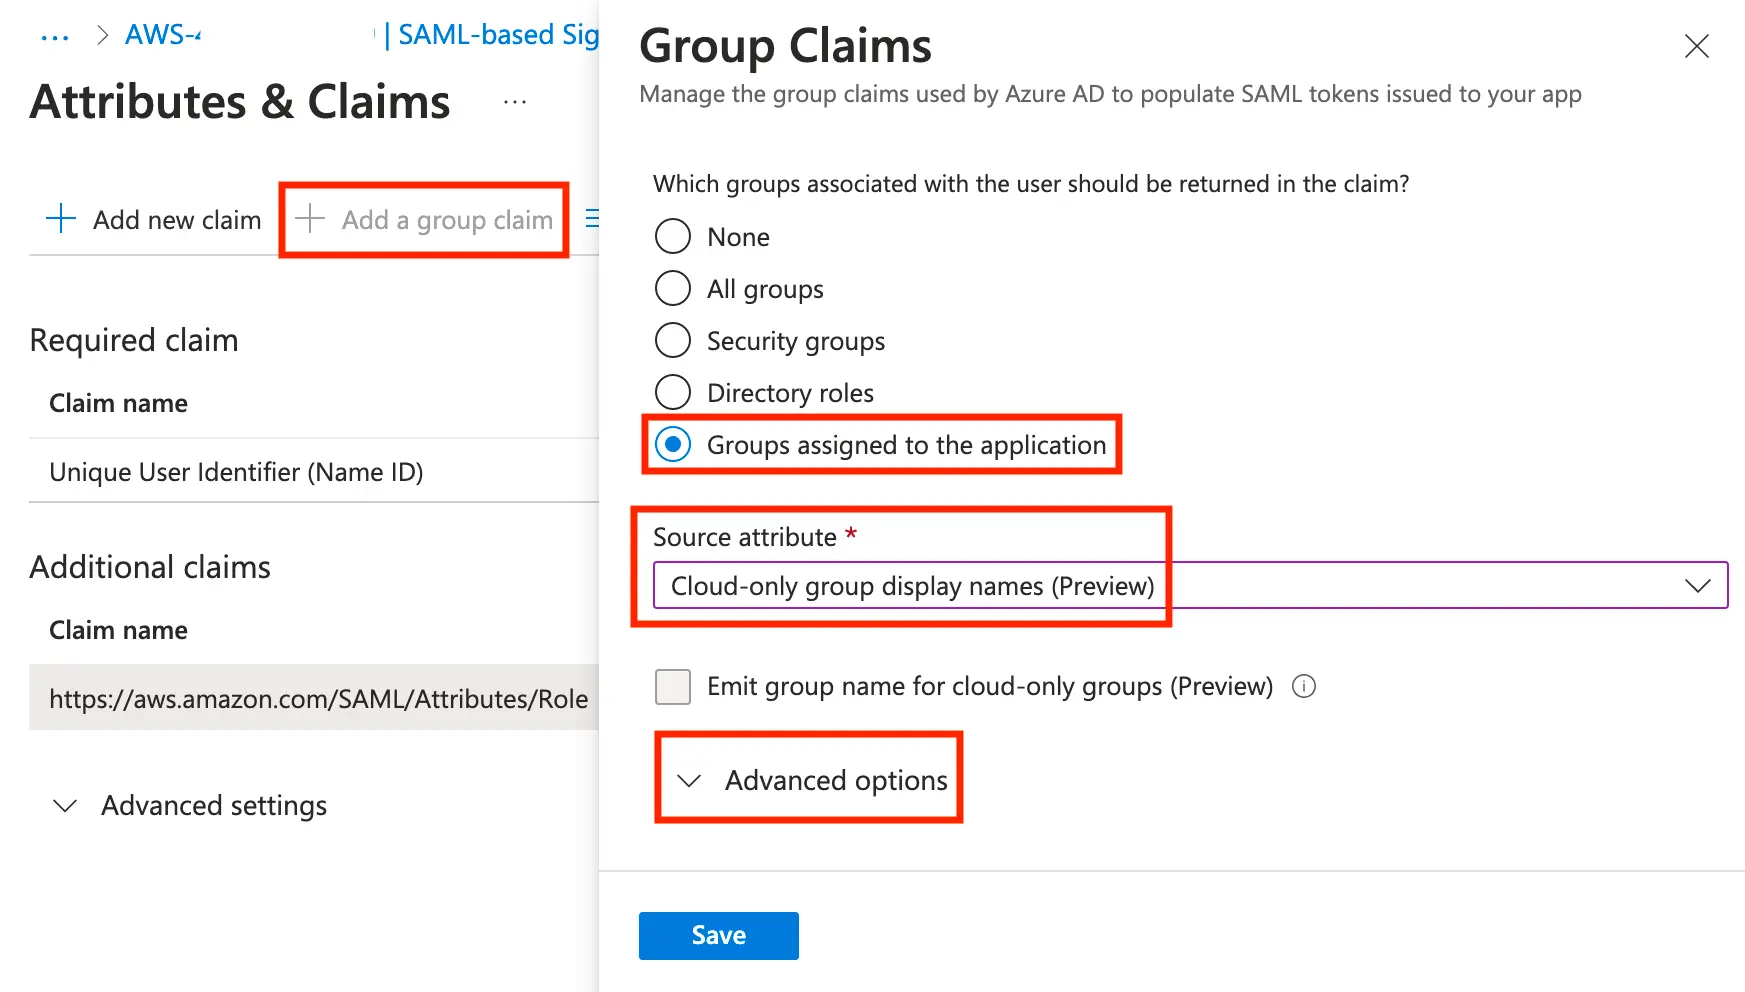Select the None radio option
The image size is (1745, 992).
pos(673,237)
